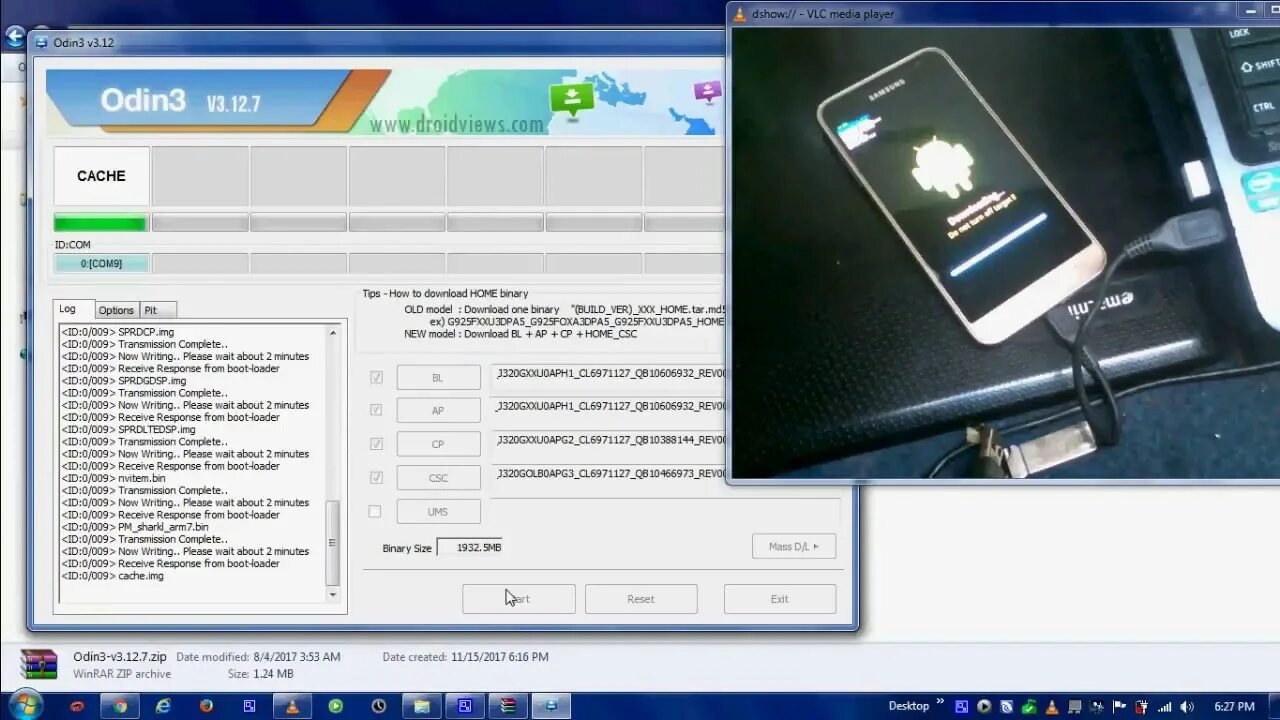Toggle the BL checkbox
This screenshot has height=720, width=1280.
coord(376,377)
